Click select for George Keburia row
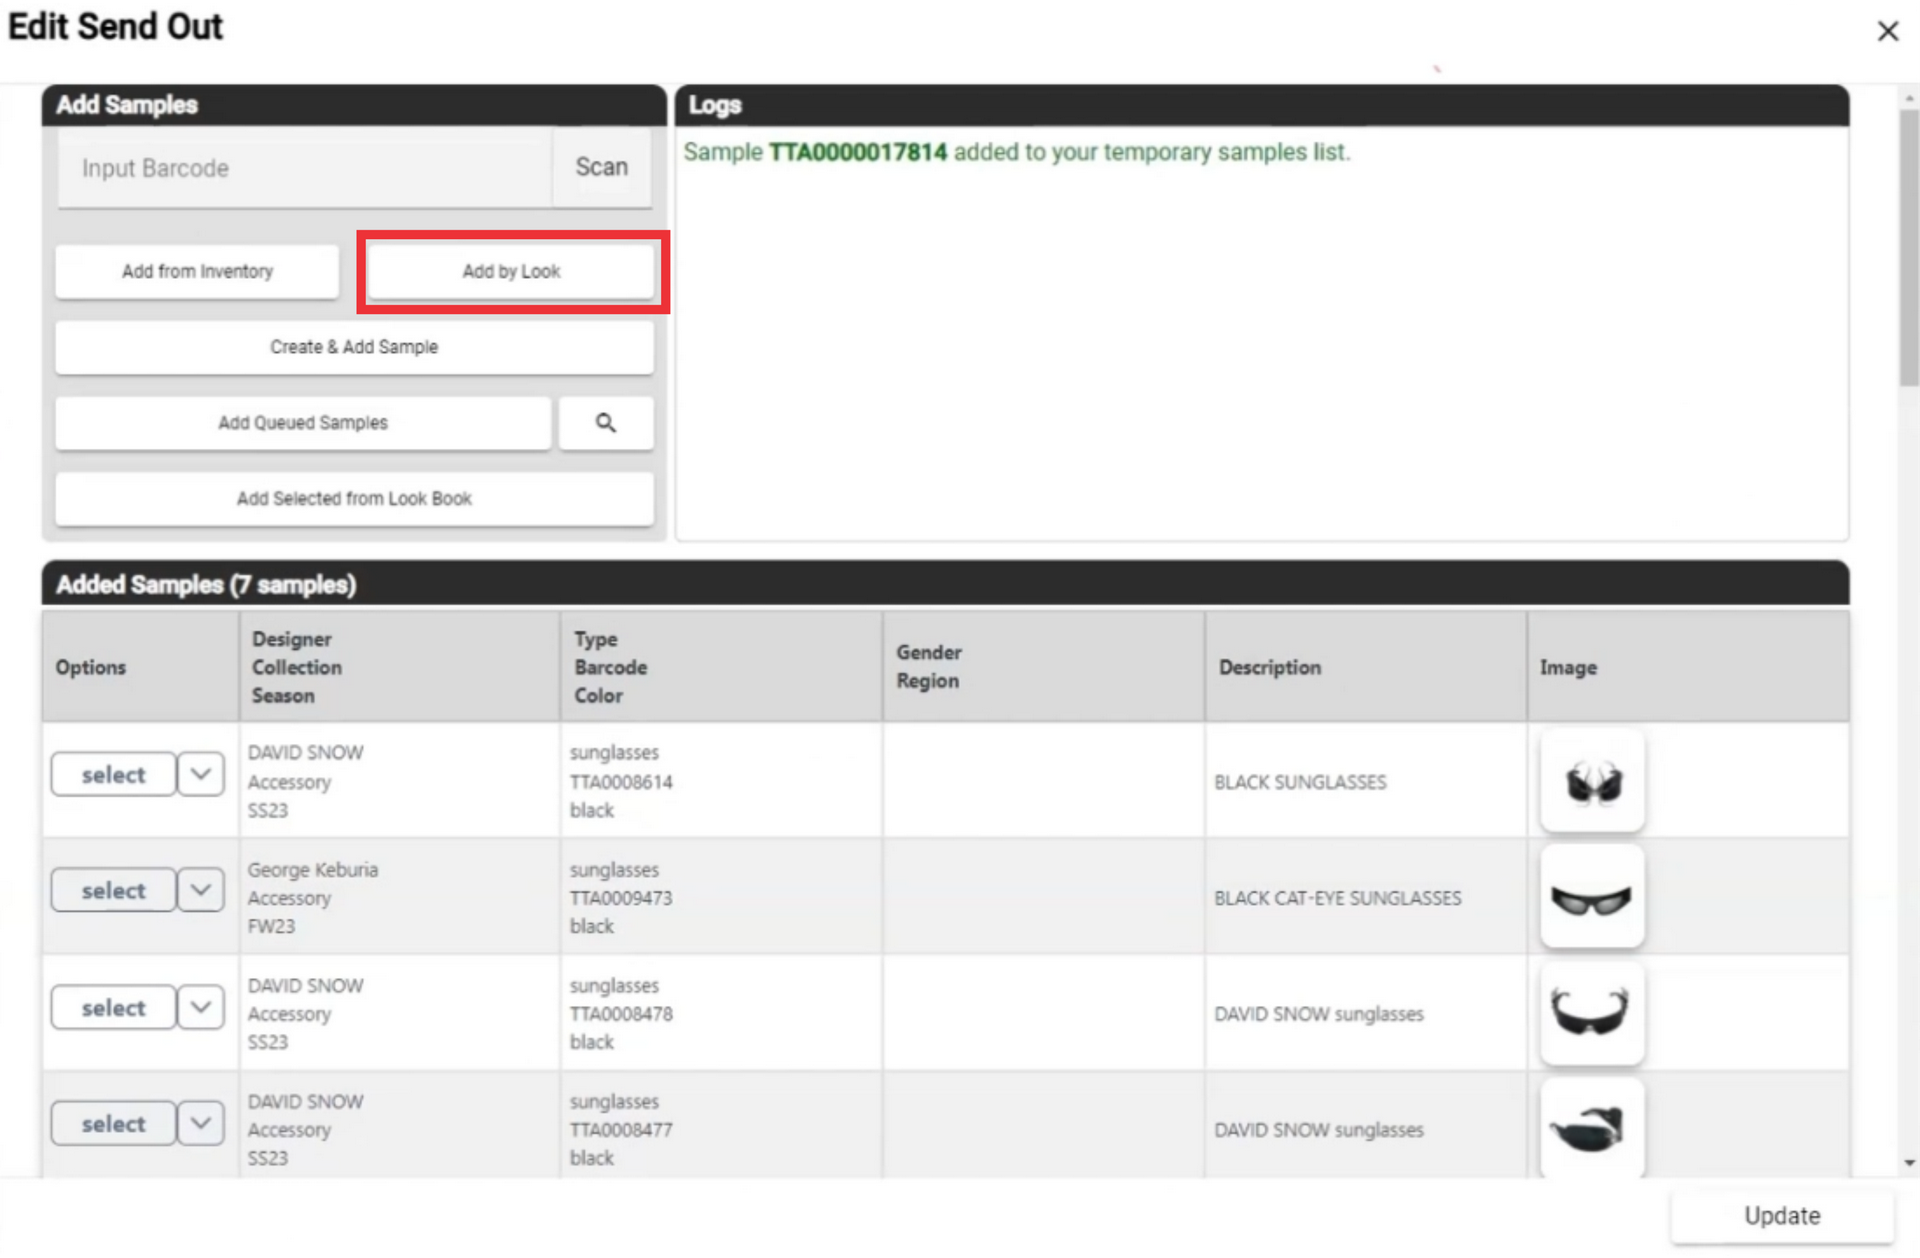The height and width of the screenshot is (1258, 1920). [x=113, y=890]
